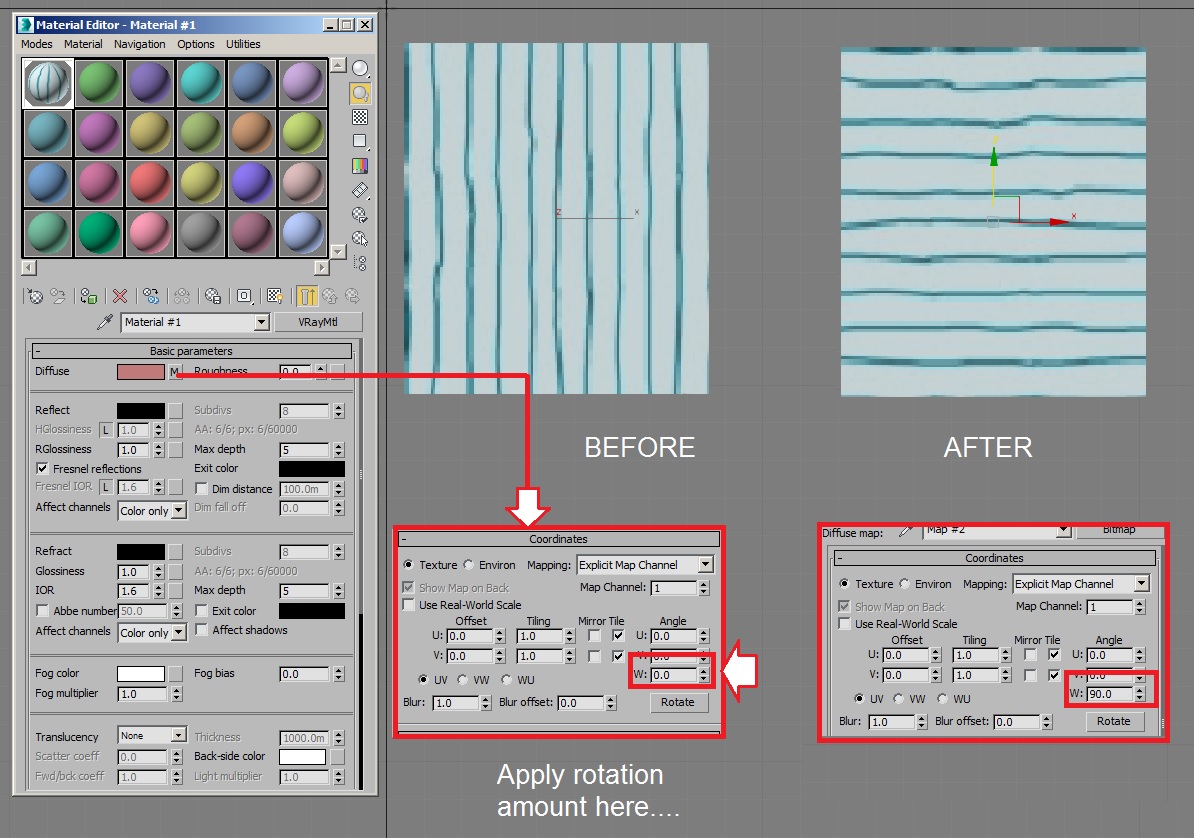This screenshot has width=1194, height=838.
Task: Click the checkered Background icon
Action: coord(360,117)
